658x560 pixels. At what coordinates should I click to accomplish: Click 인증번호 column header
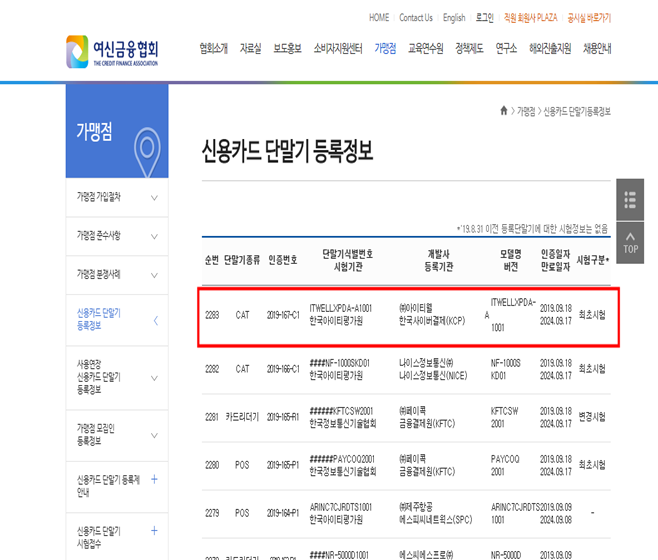coord(283,260)
